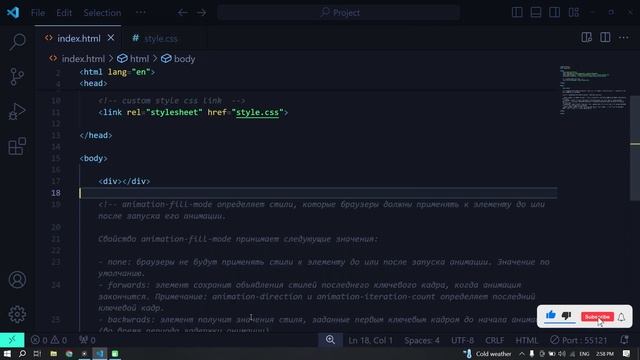Open the Edit menu
640x360 pixels.
coord(64,13)
